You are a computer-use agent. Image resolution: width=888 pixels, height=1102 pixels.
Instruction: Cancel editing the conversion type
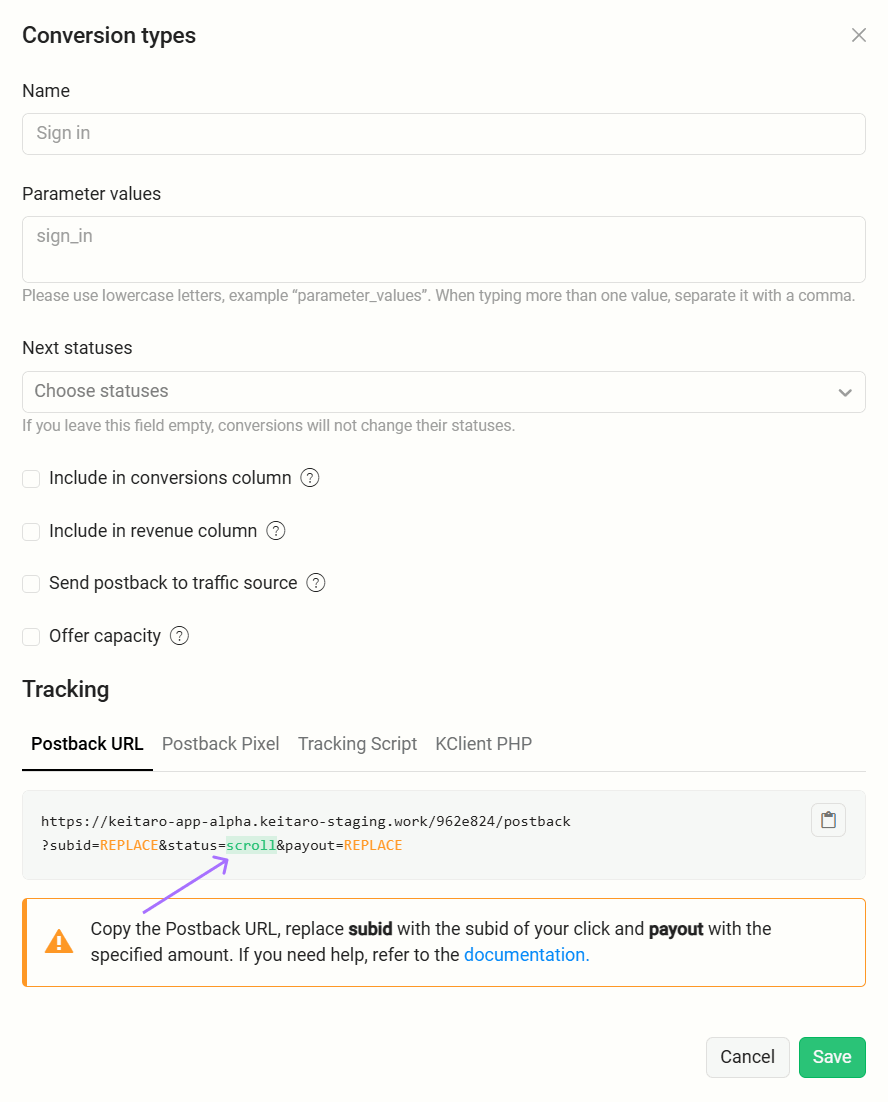pos(747,1057)
